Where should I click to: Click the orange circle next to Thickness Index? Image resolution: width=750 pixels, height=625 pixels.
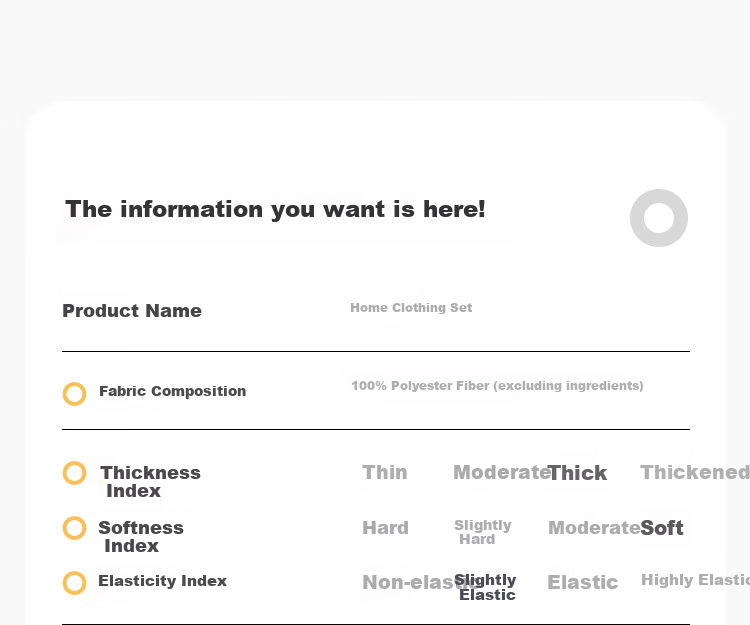pyautogui.click(x=75, y=473)
